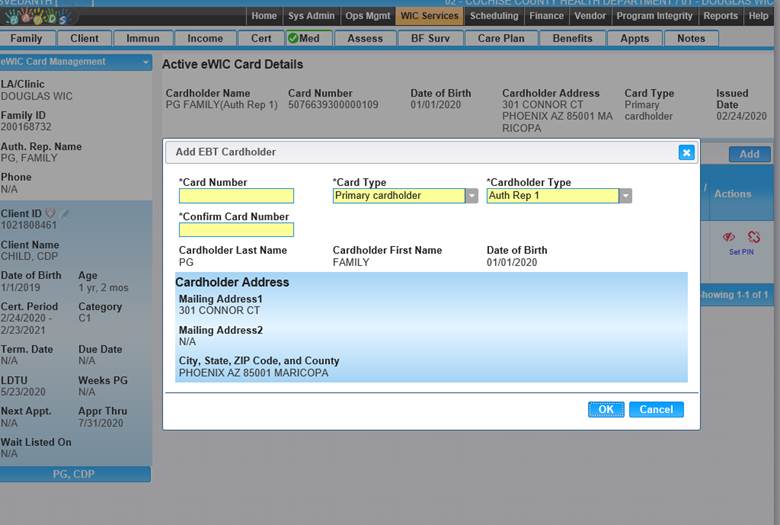Click Cancel in the dialog
Image resolution: width=780 pixels, height=525 pixels.
pyautogui.click(x=656, y=409)
